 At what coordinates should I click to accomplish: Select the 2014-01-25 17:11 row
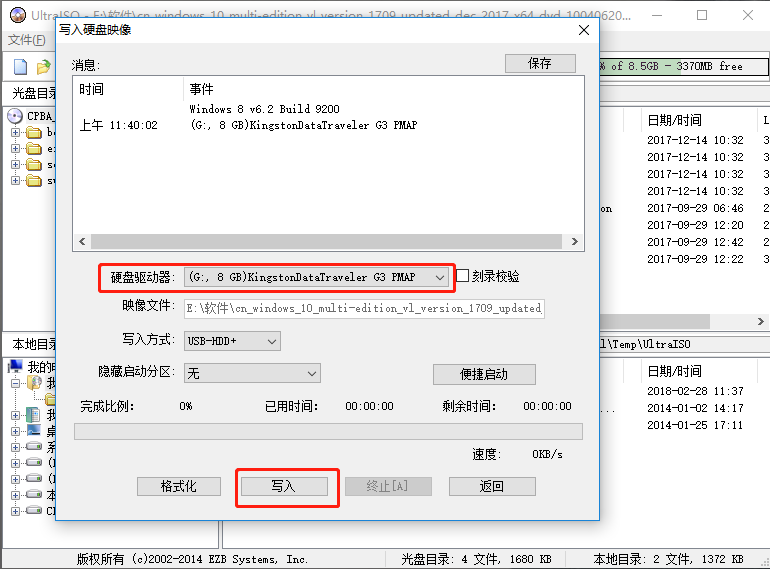695,425
